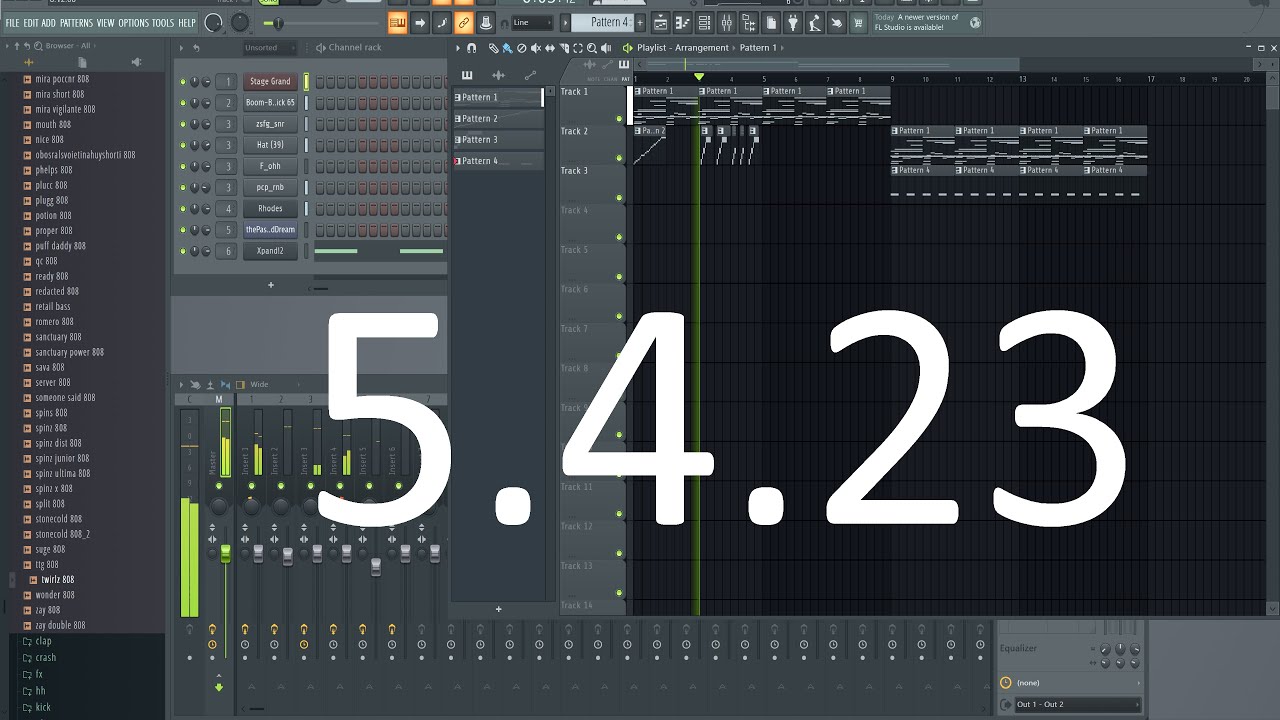Select the Mute tool in Playlist toolbar

pos(535,47)
